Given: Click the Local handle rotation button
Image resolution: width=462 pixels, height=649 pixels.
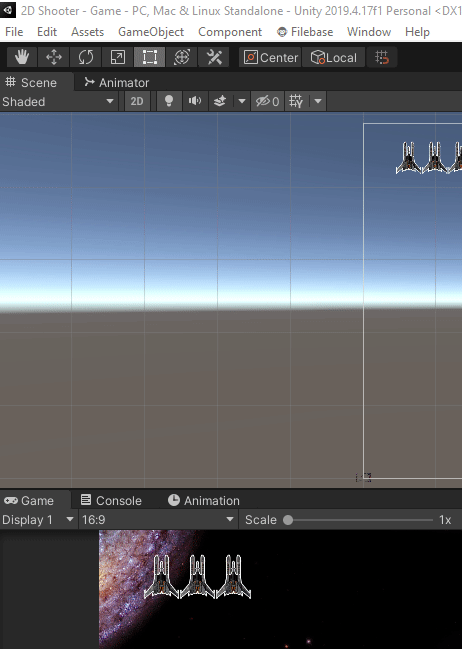Looking at the screenshot, I should click(334, 57).
